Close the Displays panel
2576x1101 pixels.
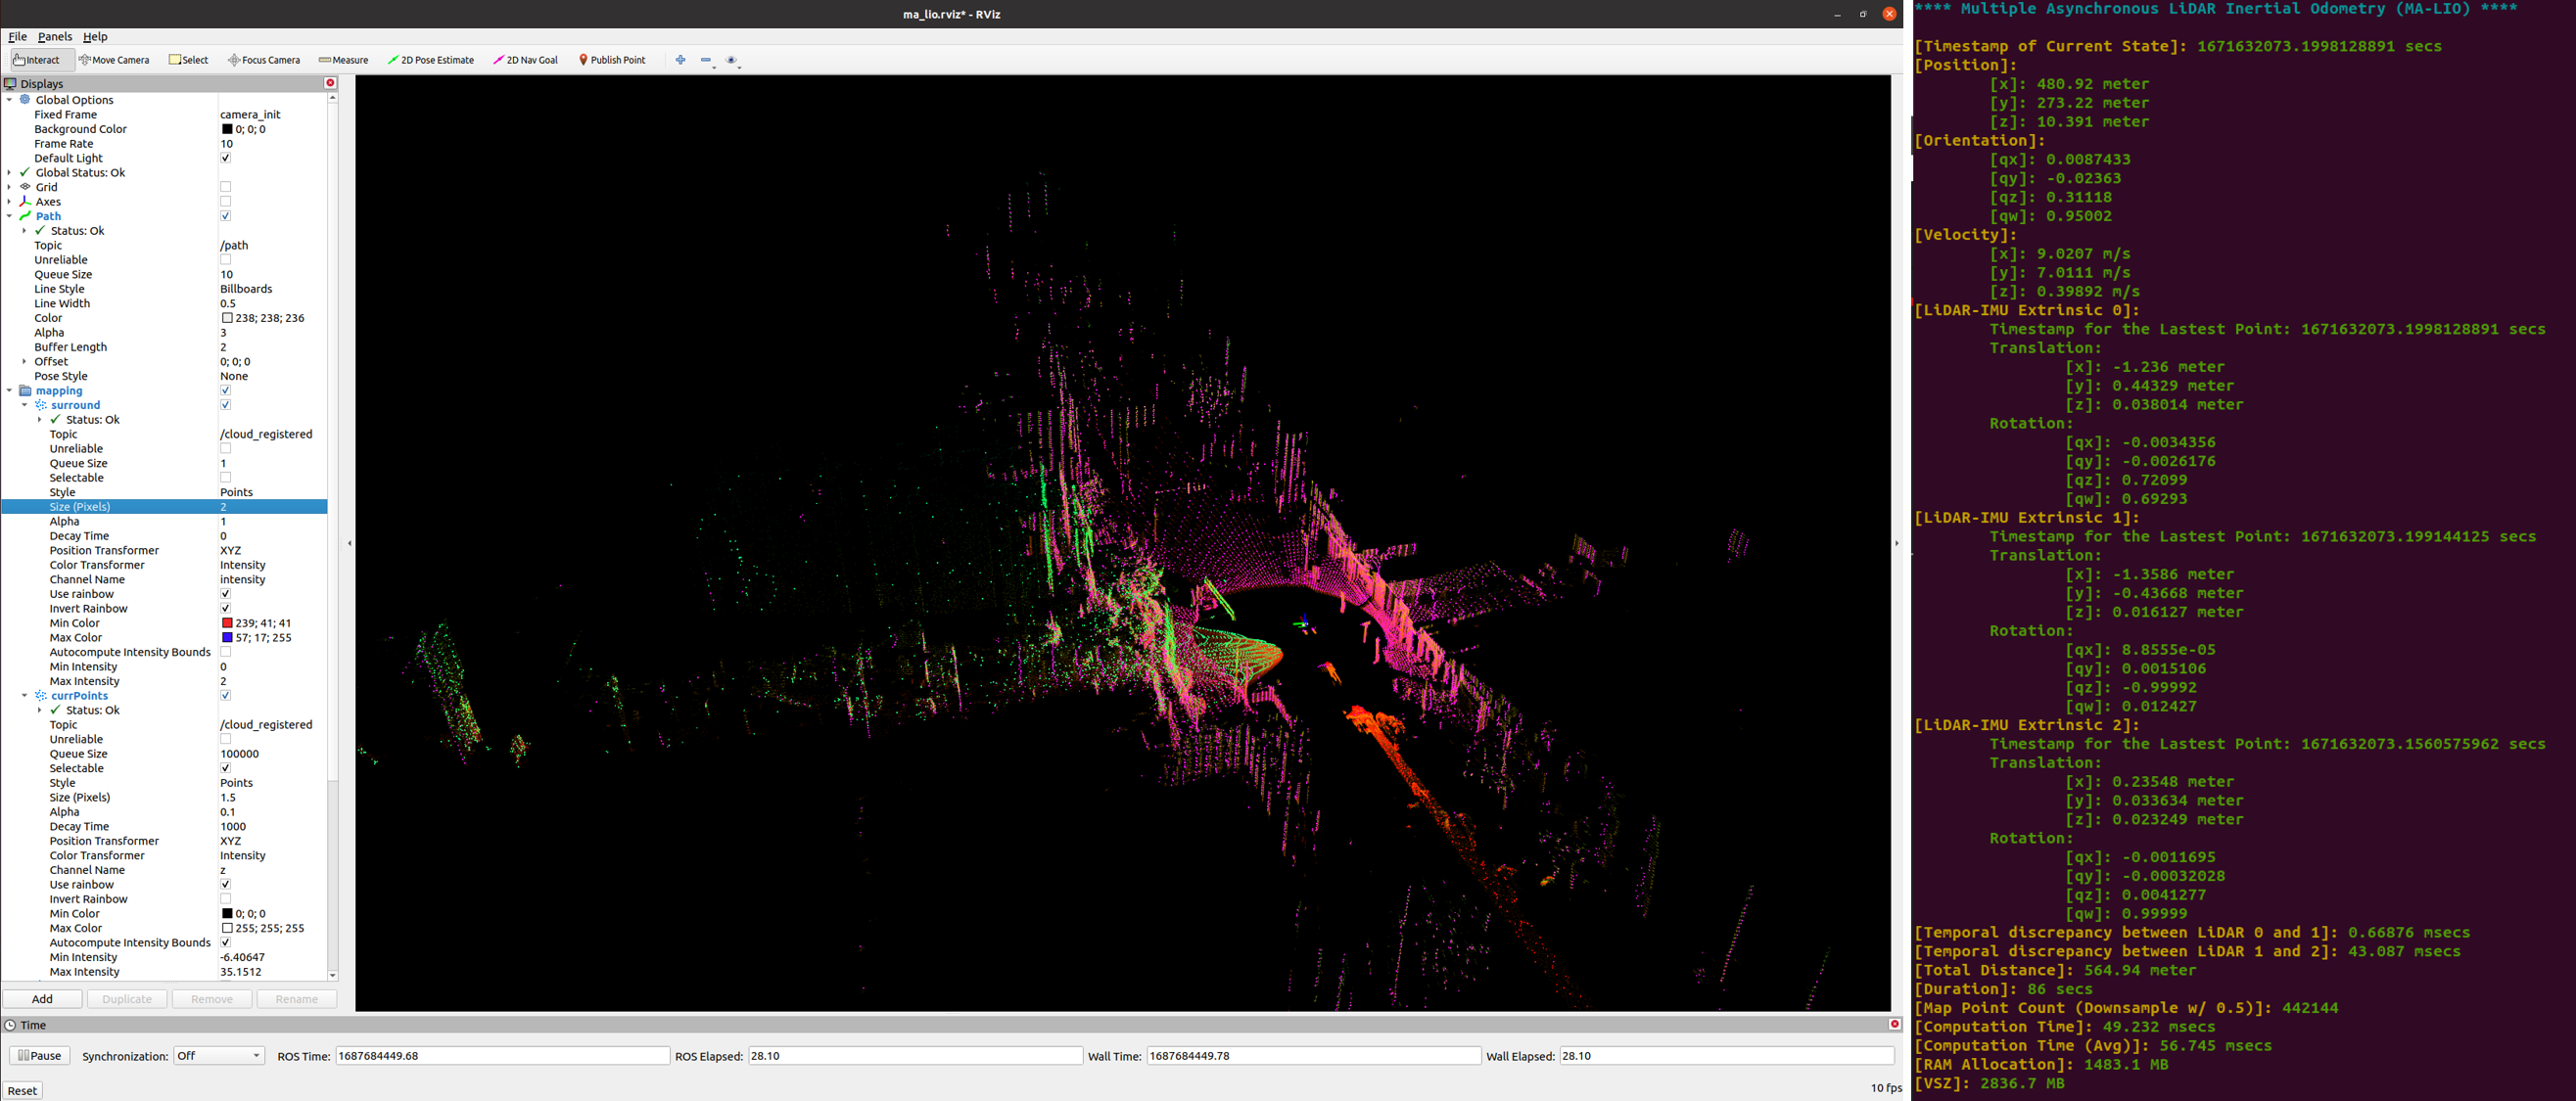[x=330, y=83]
